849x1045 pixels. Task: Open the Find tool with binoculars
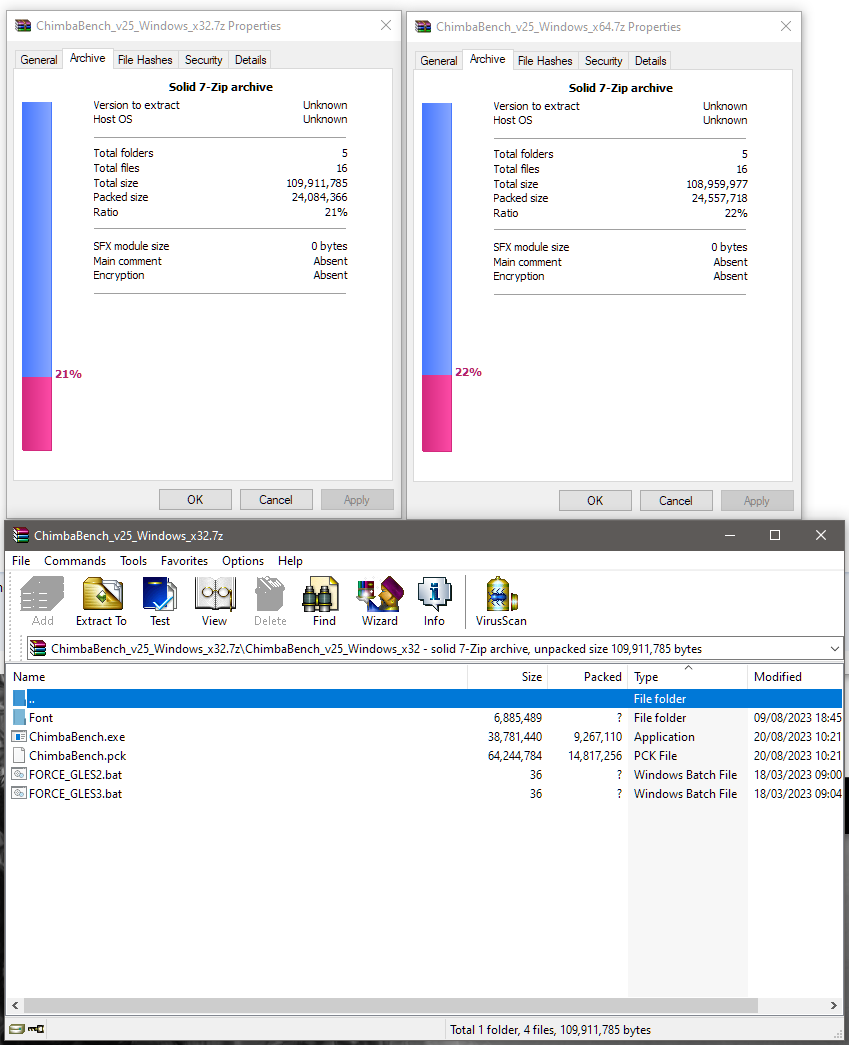click(325, 601)
